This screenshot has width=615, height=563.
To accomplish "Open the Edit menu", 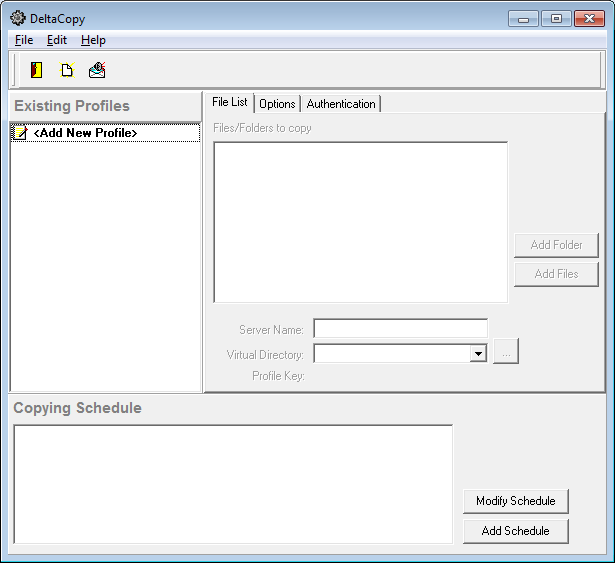I will click(57, 40).
